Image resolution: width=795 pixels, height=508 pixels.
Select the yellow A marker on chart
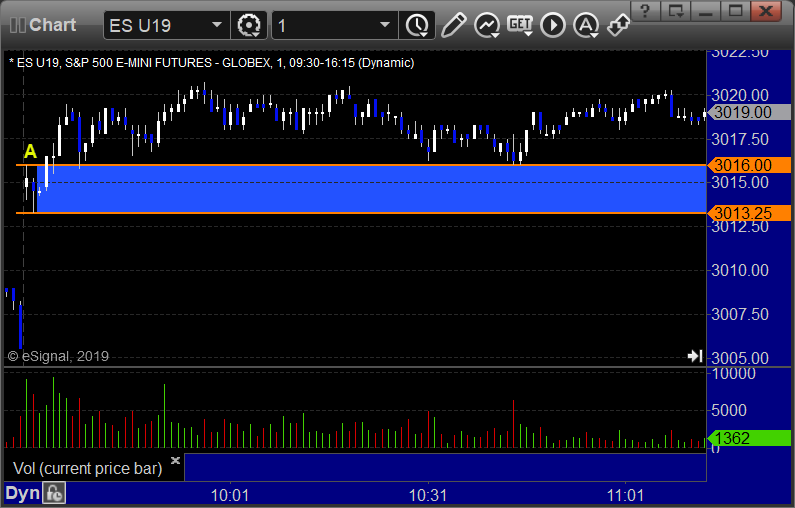30,151
